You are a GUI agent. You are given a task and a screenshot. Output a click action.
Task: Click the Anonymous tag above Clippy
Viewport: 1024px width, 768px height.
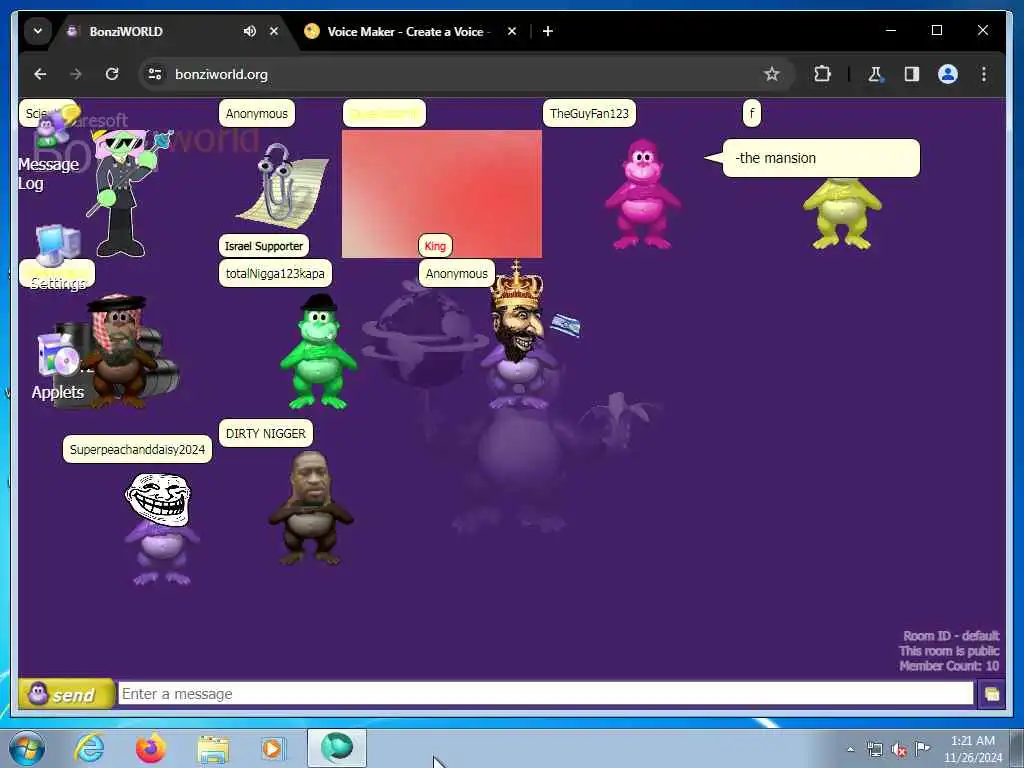(257, 114)
